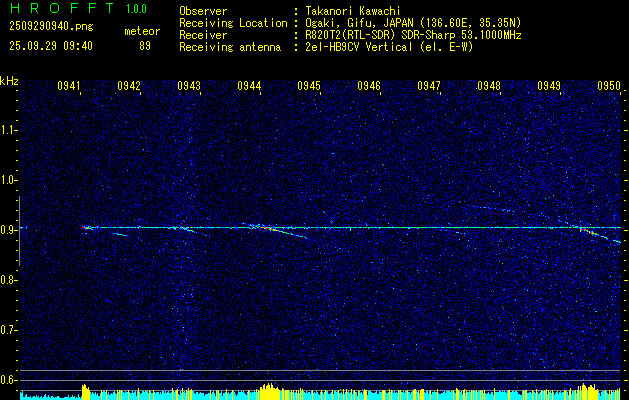629x400 pixels.
Task: Click the date stamp 25.09.29 09:40
Action: click(51, 46)
